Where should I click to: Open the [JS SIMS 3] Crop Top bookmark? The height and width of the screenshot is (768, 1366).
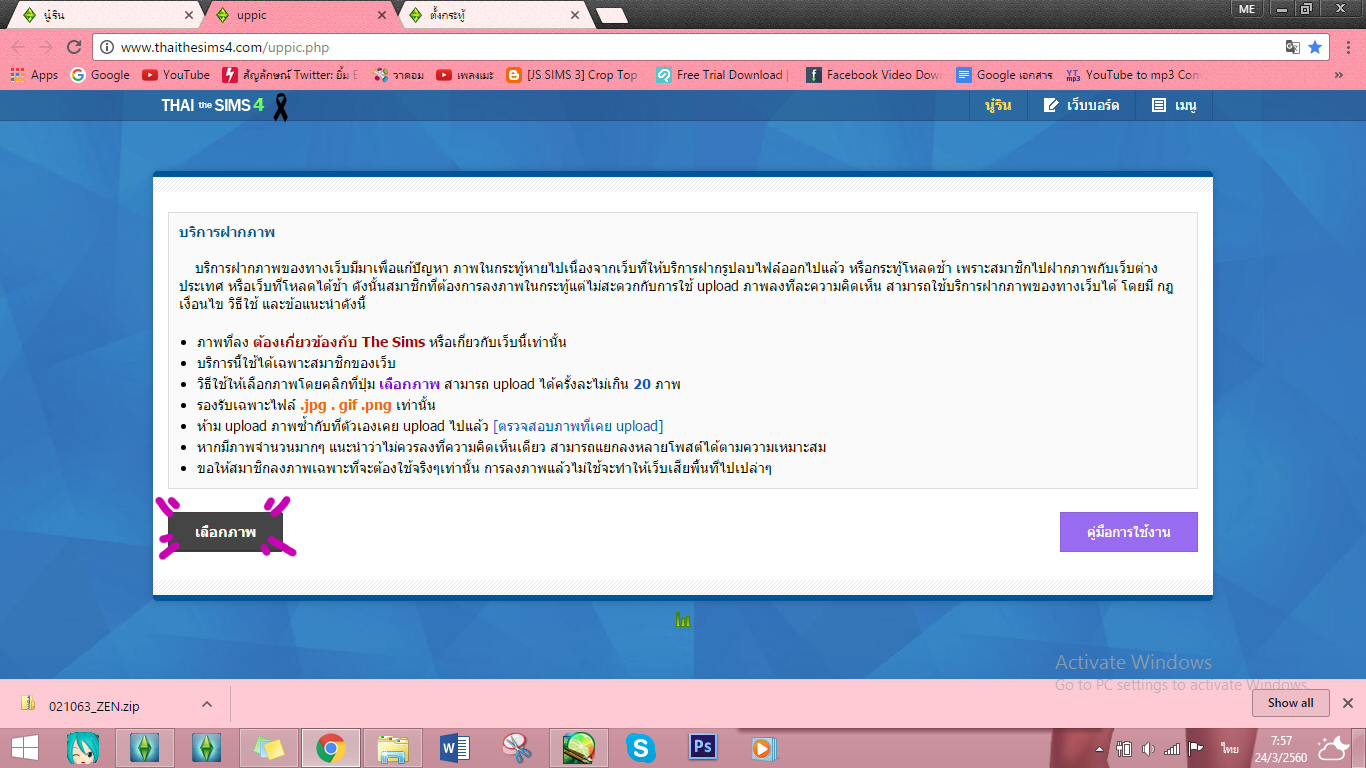(572, 75)
